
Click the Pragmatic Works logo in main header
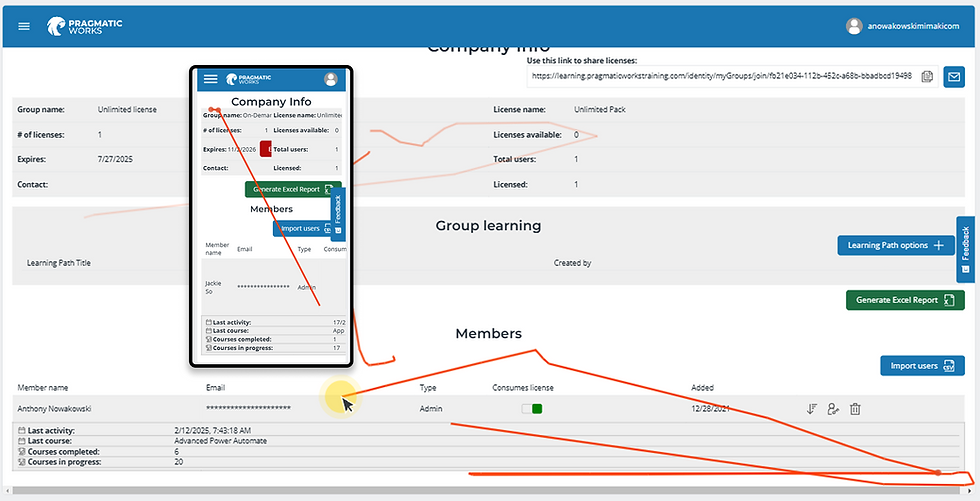pos(84,26)
